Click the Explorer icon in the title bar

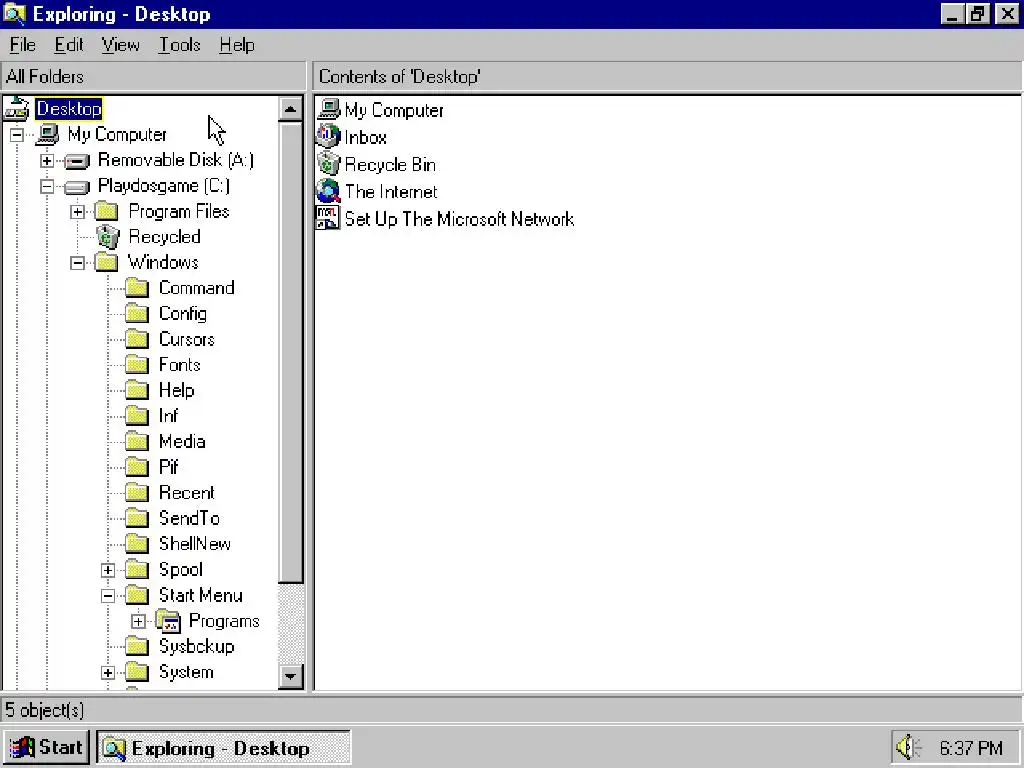pos(15,14)
